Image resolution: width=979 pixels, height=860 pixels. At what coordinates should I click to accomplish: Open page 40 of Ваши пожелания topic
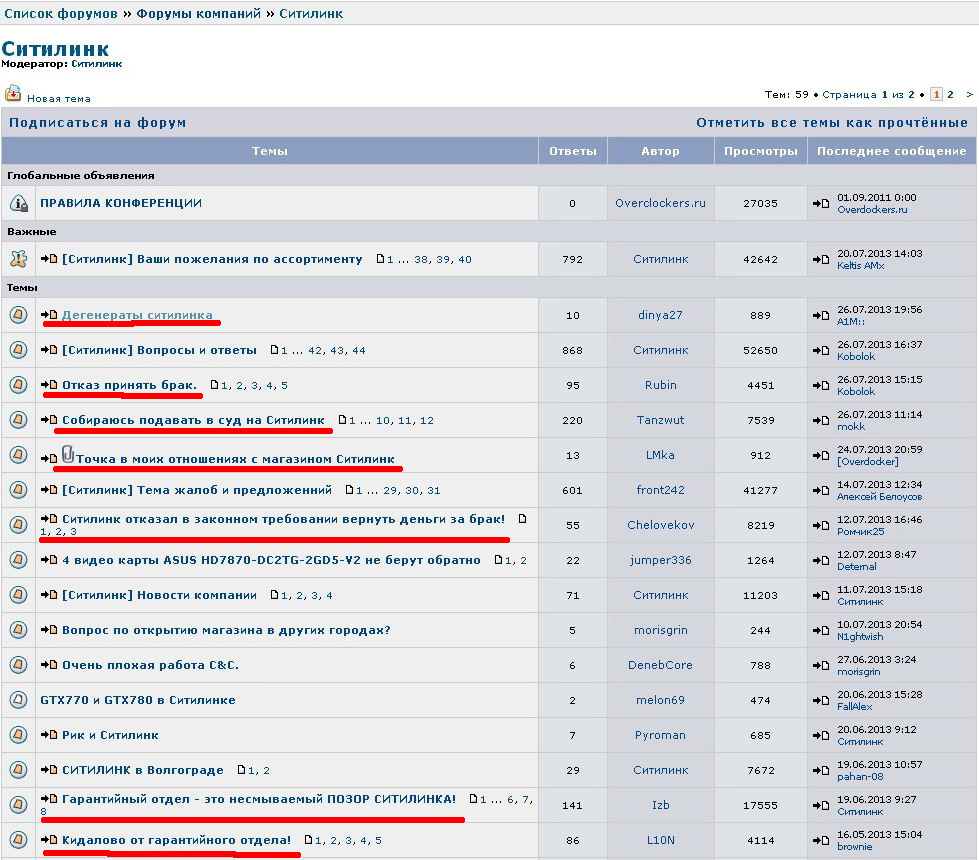click(x=465, y=259)
